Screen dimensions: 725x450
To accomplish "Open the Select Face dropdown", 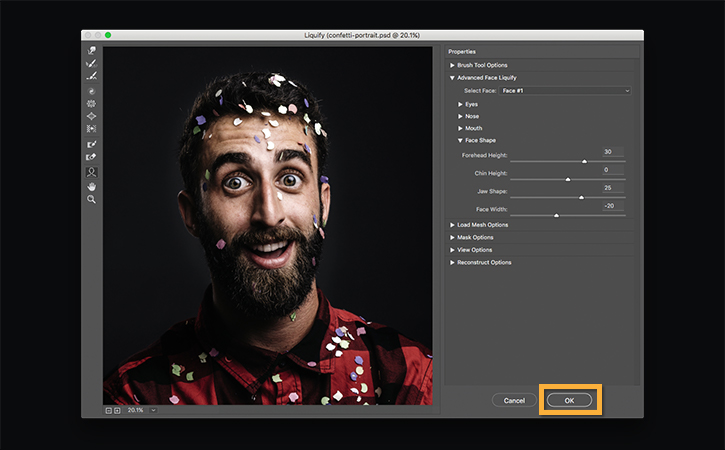I will click(x=565, y=90).
